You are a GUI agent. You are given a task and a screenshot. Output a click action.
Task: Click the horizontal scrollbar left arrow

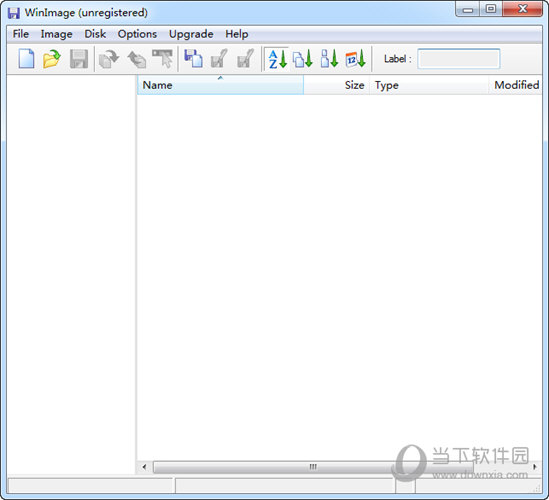(x=144, y=467)
